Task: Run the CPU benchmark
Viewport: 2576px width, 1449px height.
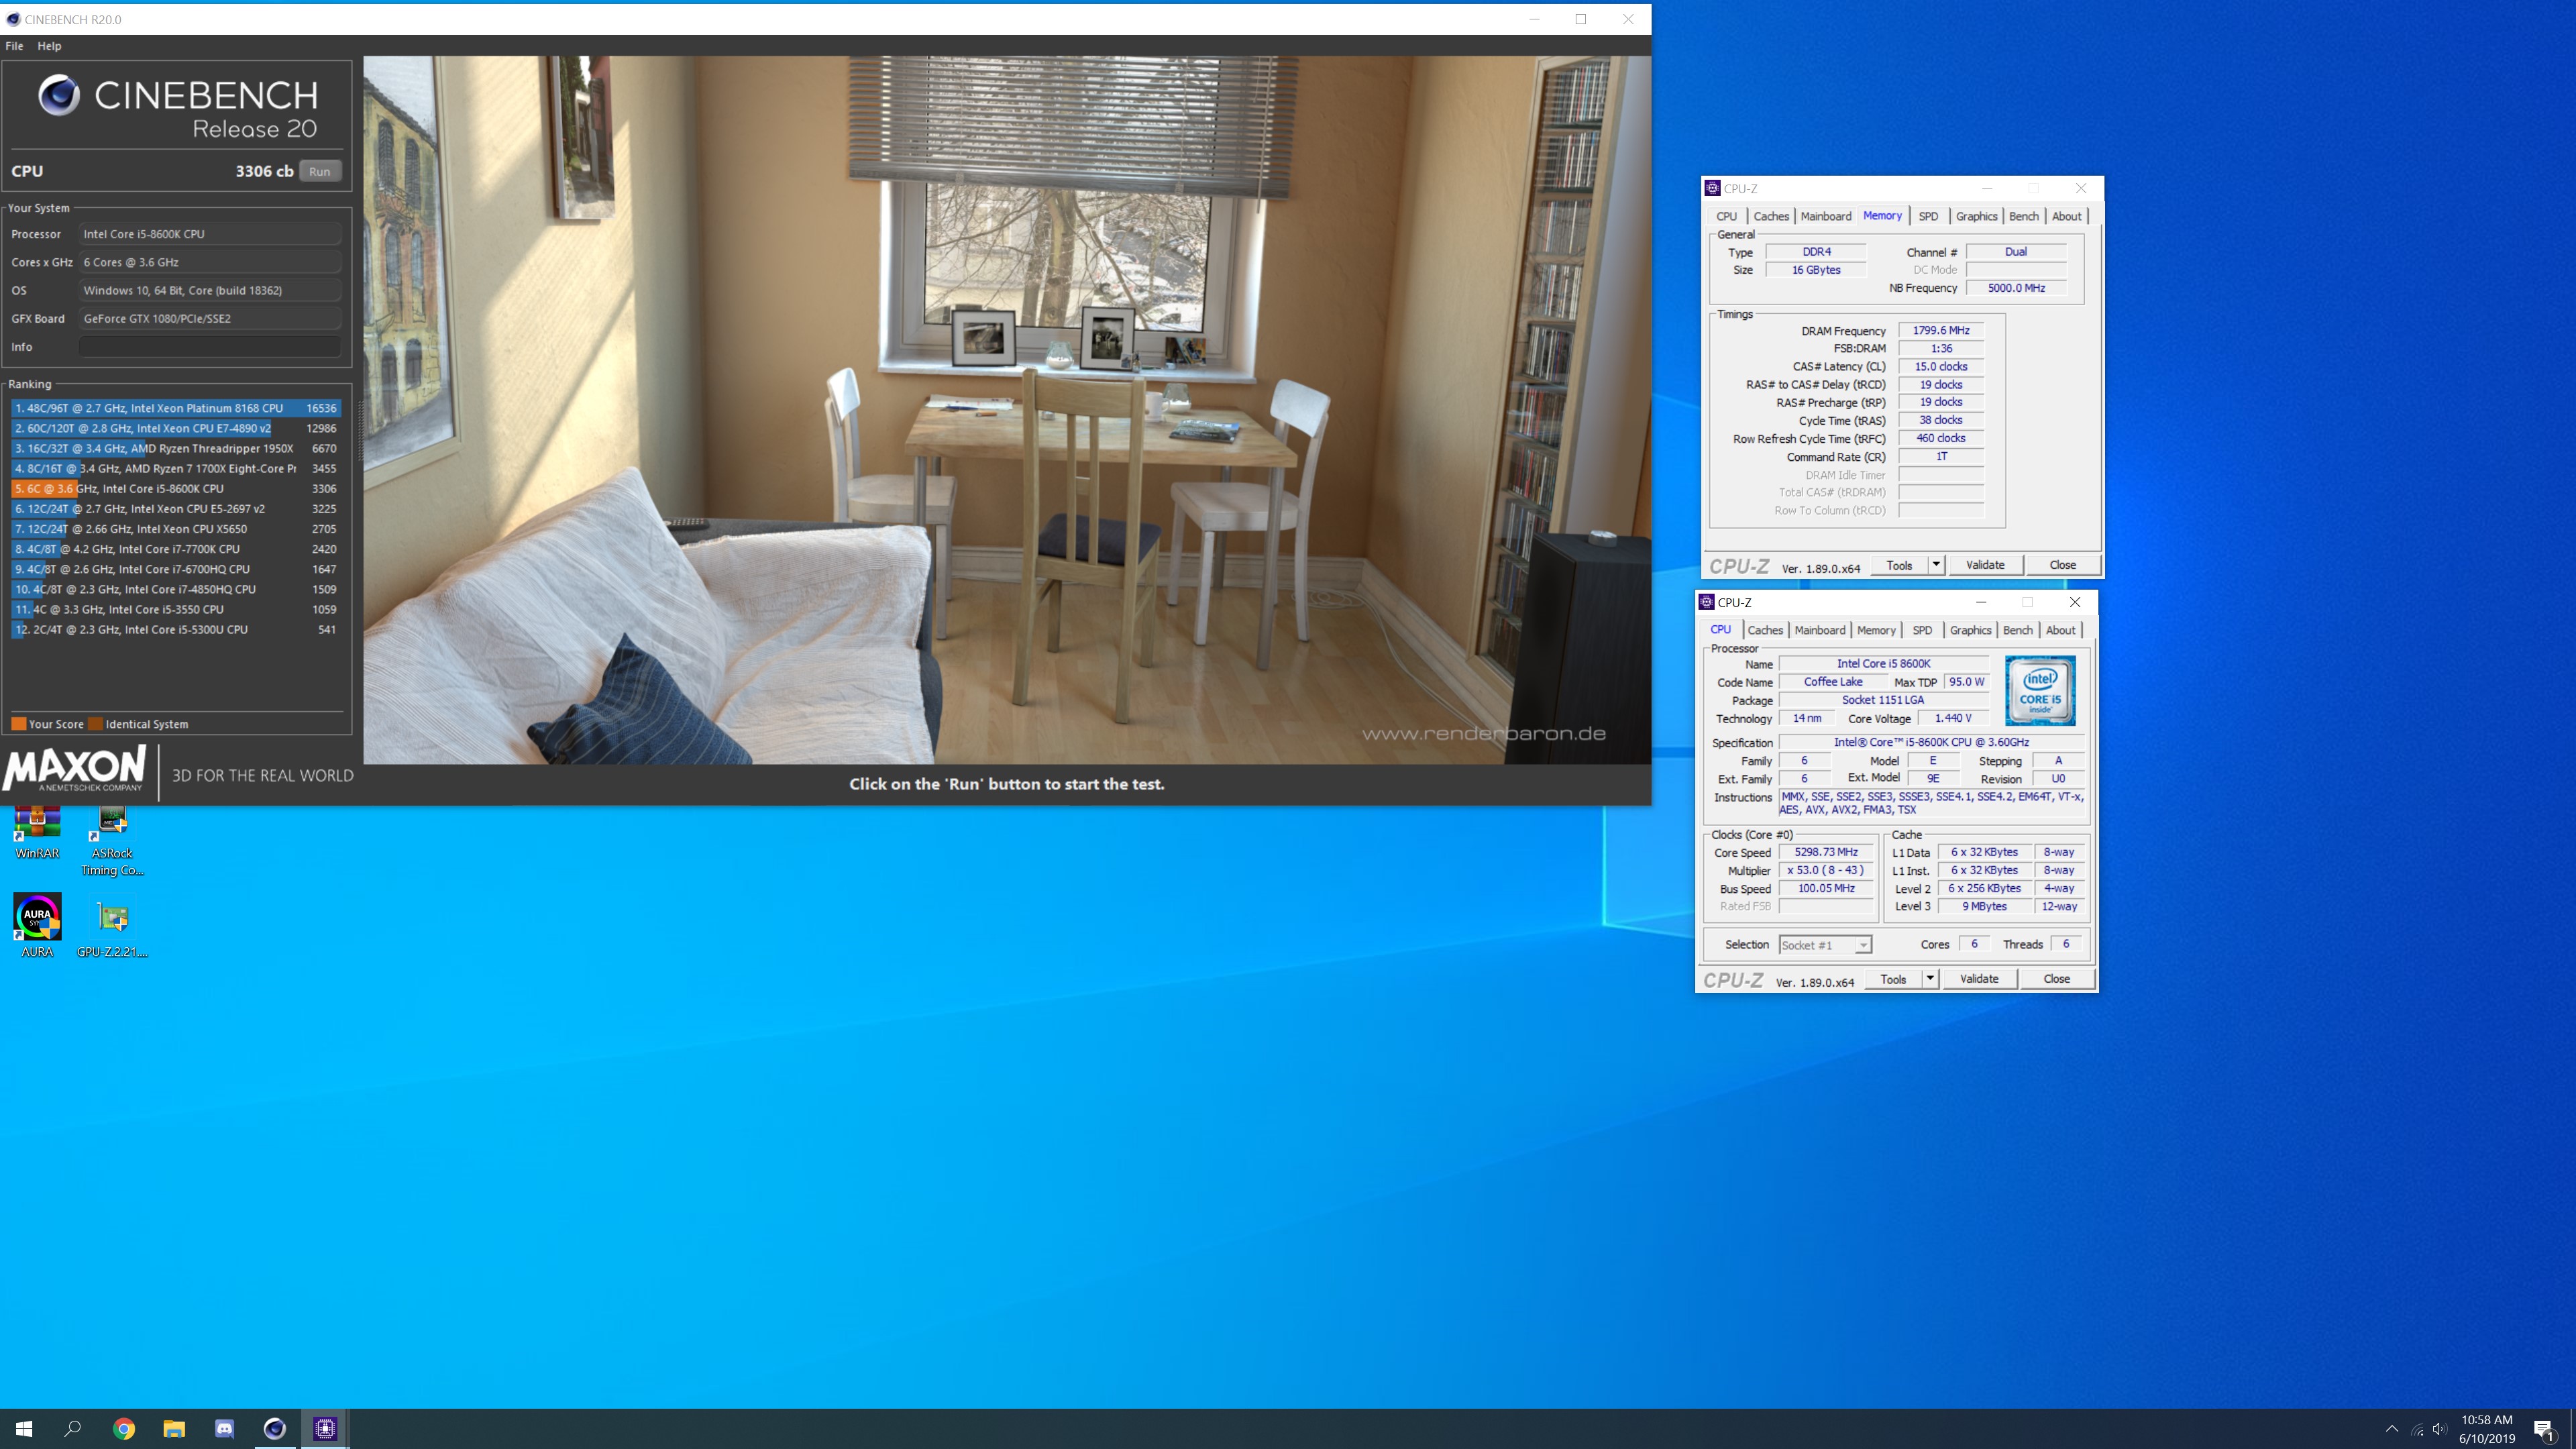Action: click(x=319, y=171)
